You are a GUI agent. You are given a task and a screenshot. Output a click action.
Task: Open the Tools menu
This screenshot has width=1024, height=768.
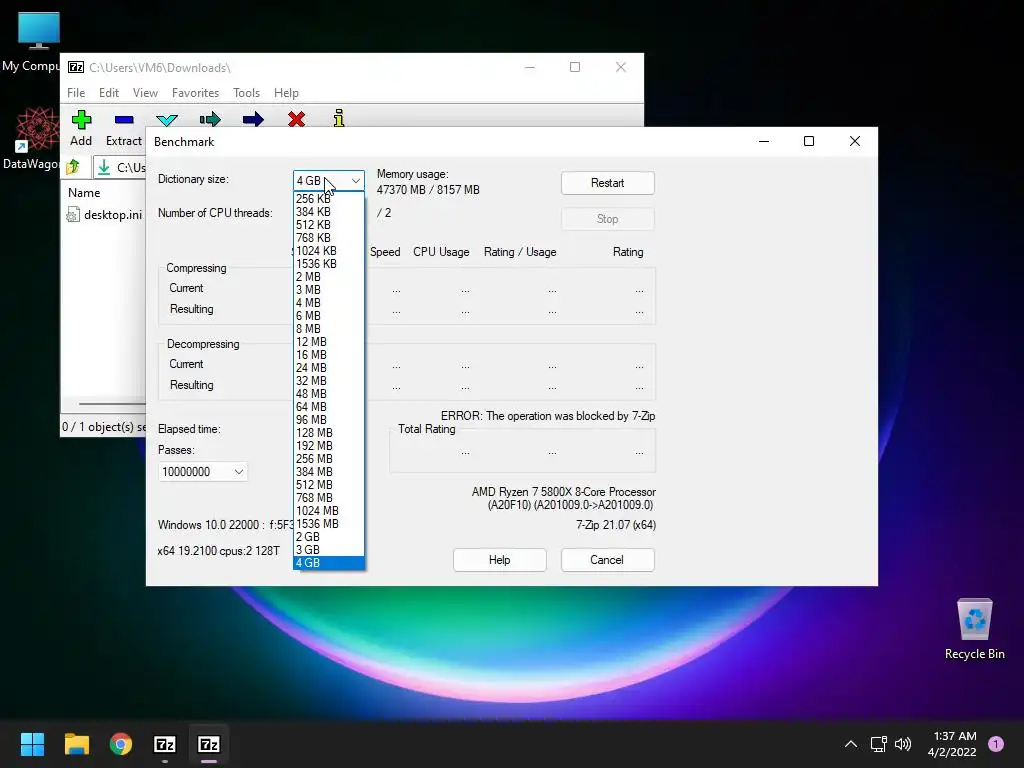246,93
